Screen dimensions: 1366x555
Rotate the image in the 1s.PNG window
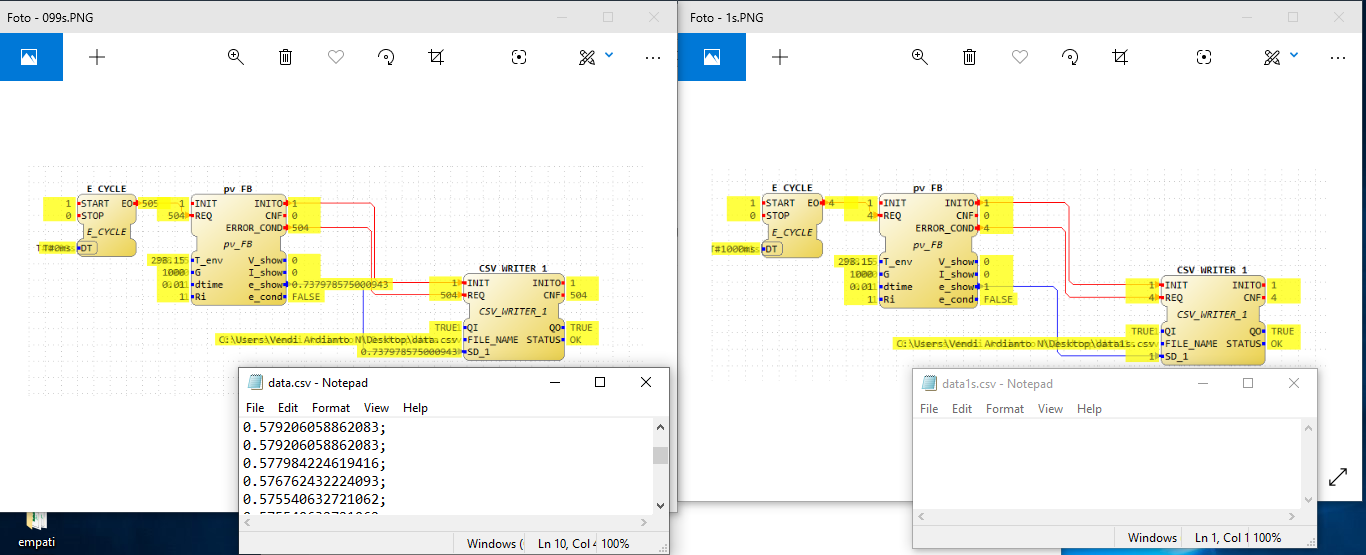(1070, 57)
